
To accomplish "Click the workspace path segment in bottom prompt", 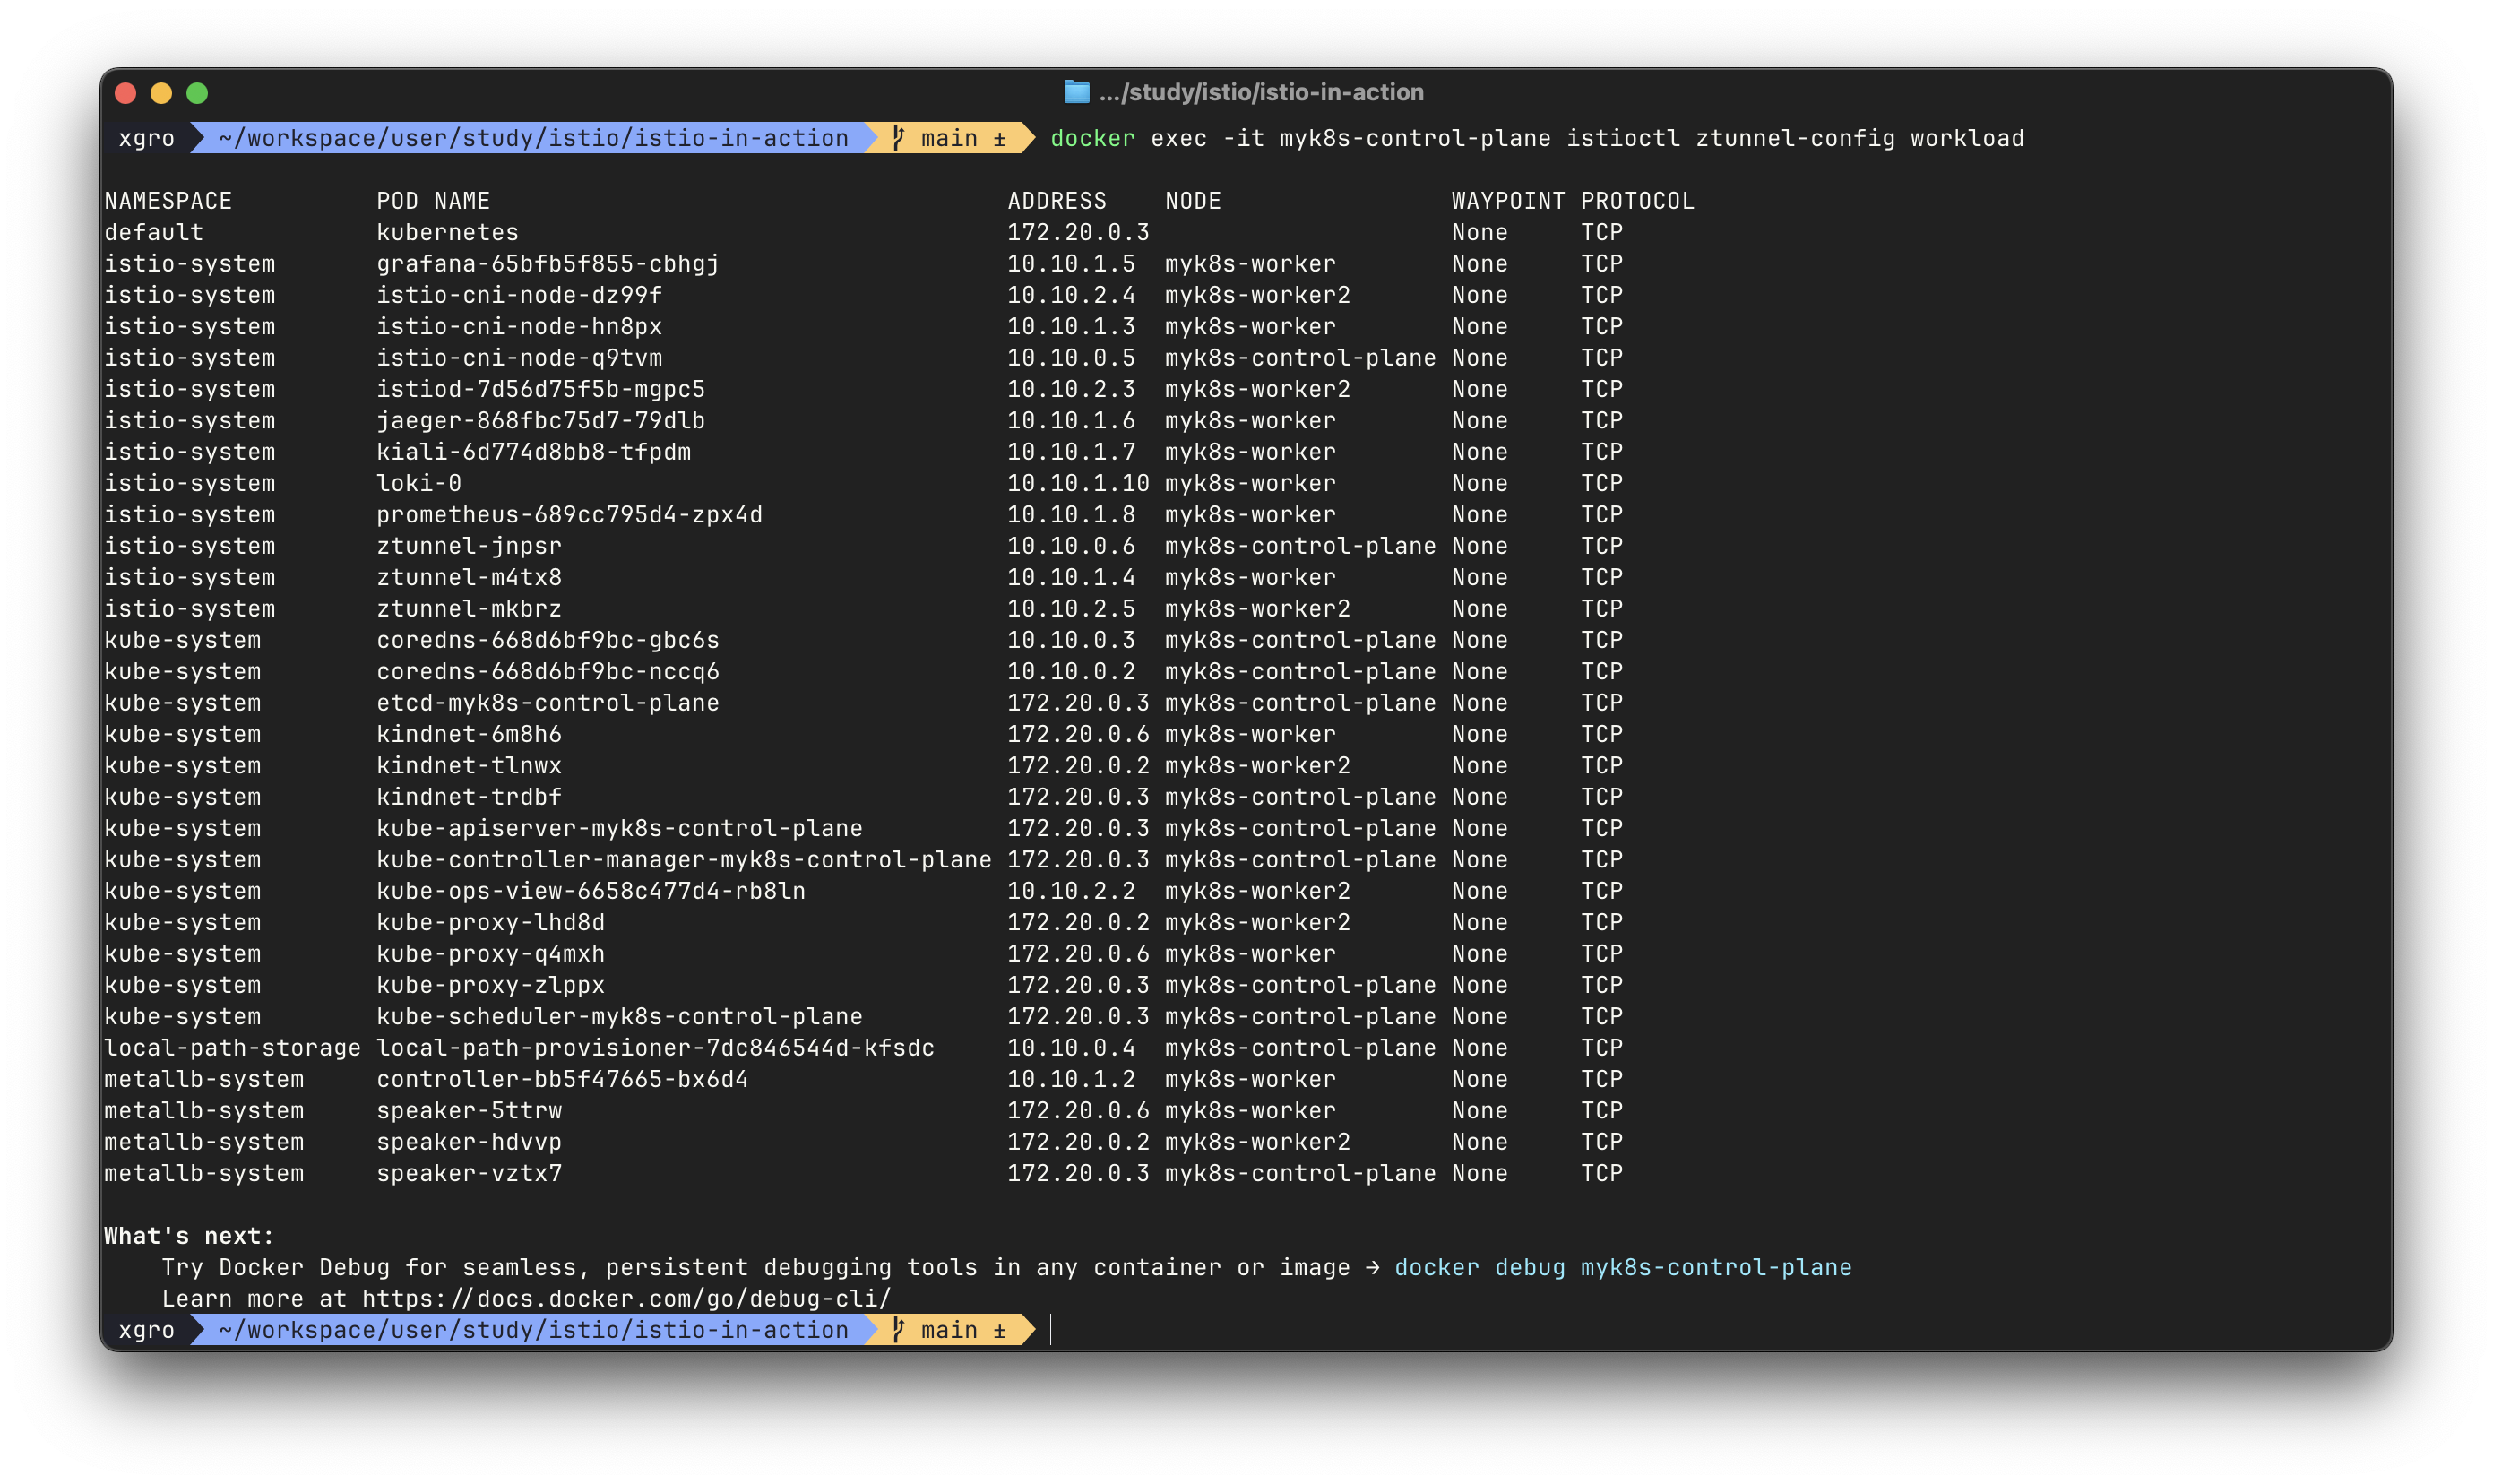I will point(533,1330).
